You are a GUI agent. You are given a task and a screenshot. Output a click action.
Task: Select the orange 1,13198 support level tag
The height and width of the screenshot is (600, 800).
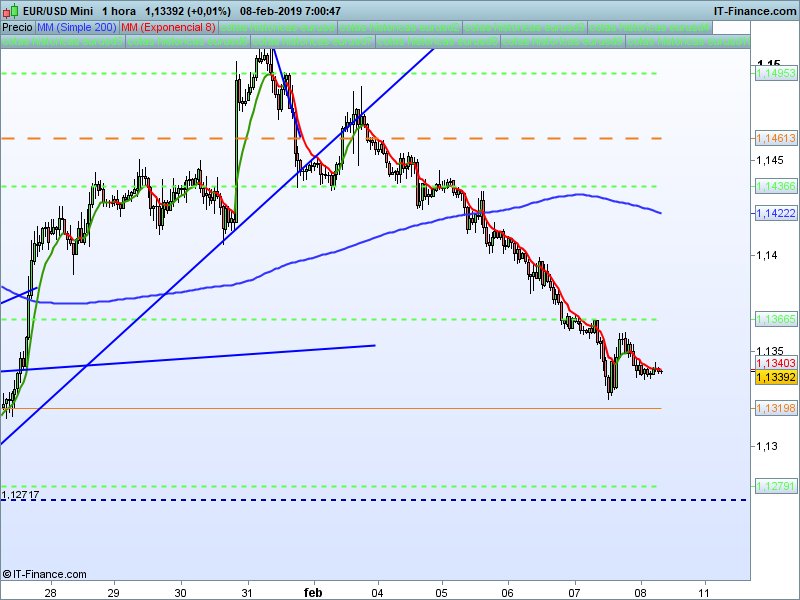coord(775,408)
